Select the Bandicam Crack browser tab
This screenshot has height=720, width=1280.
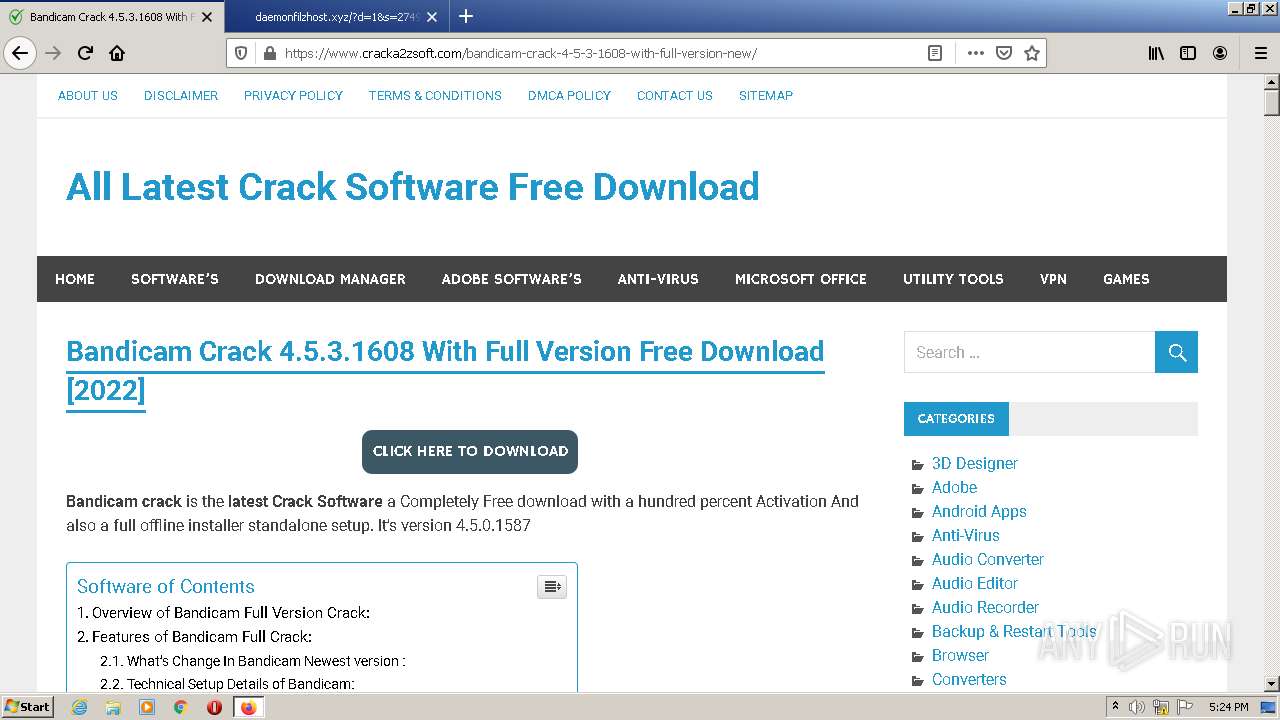[110, 17]
